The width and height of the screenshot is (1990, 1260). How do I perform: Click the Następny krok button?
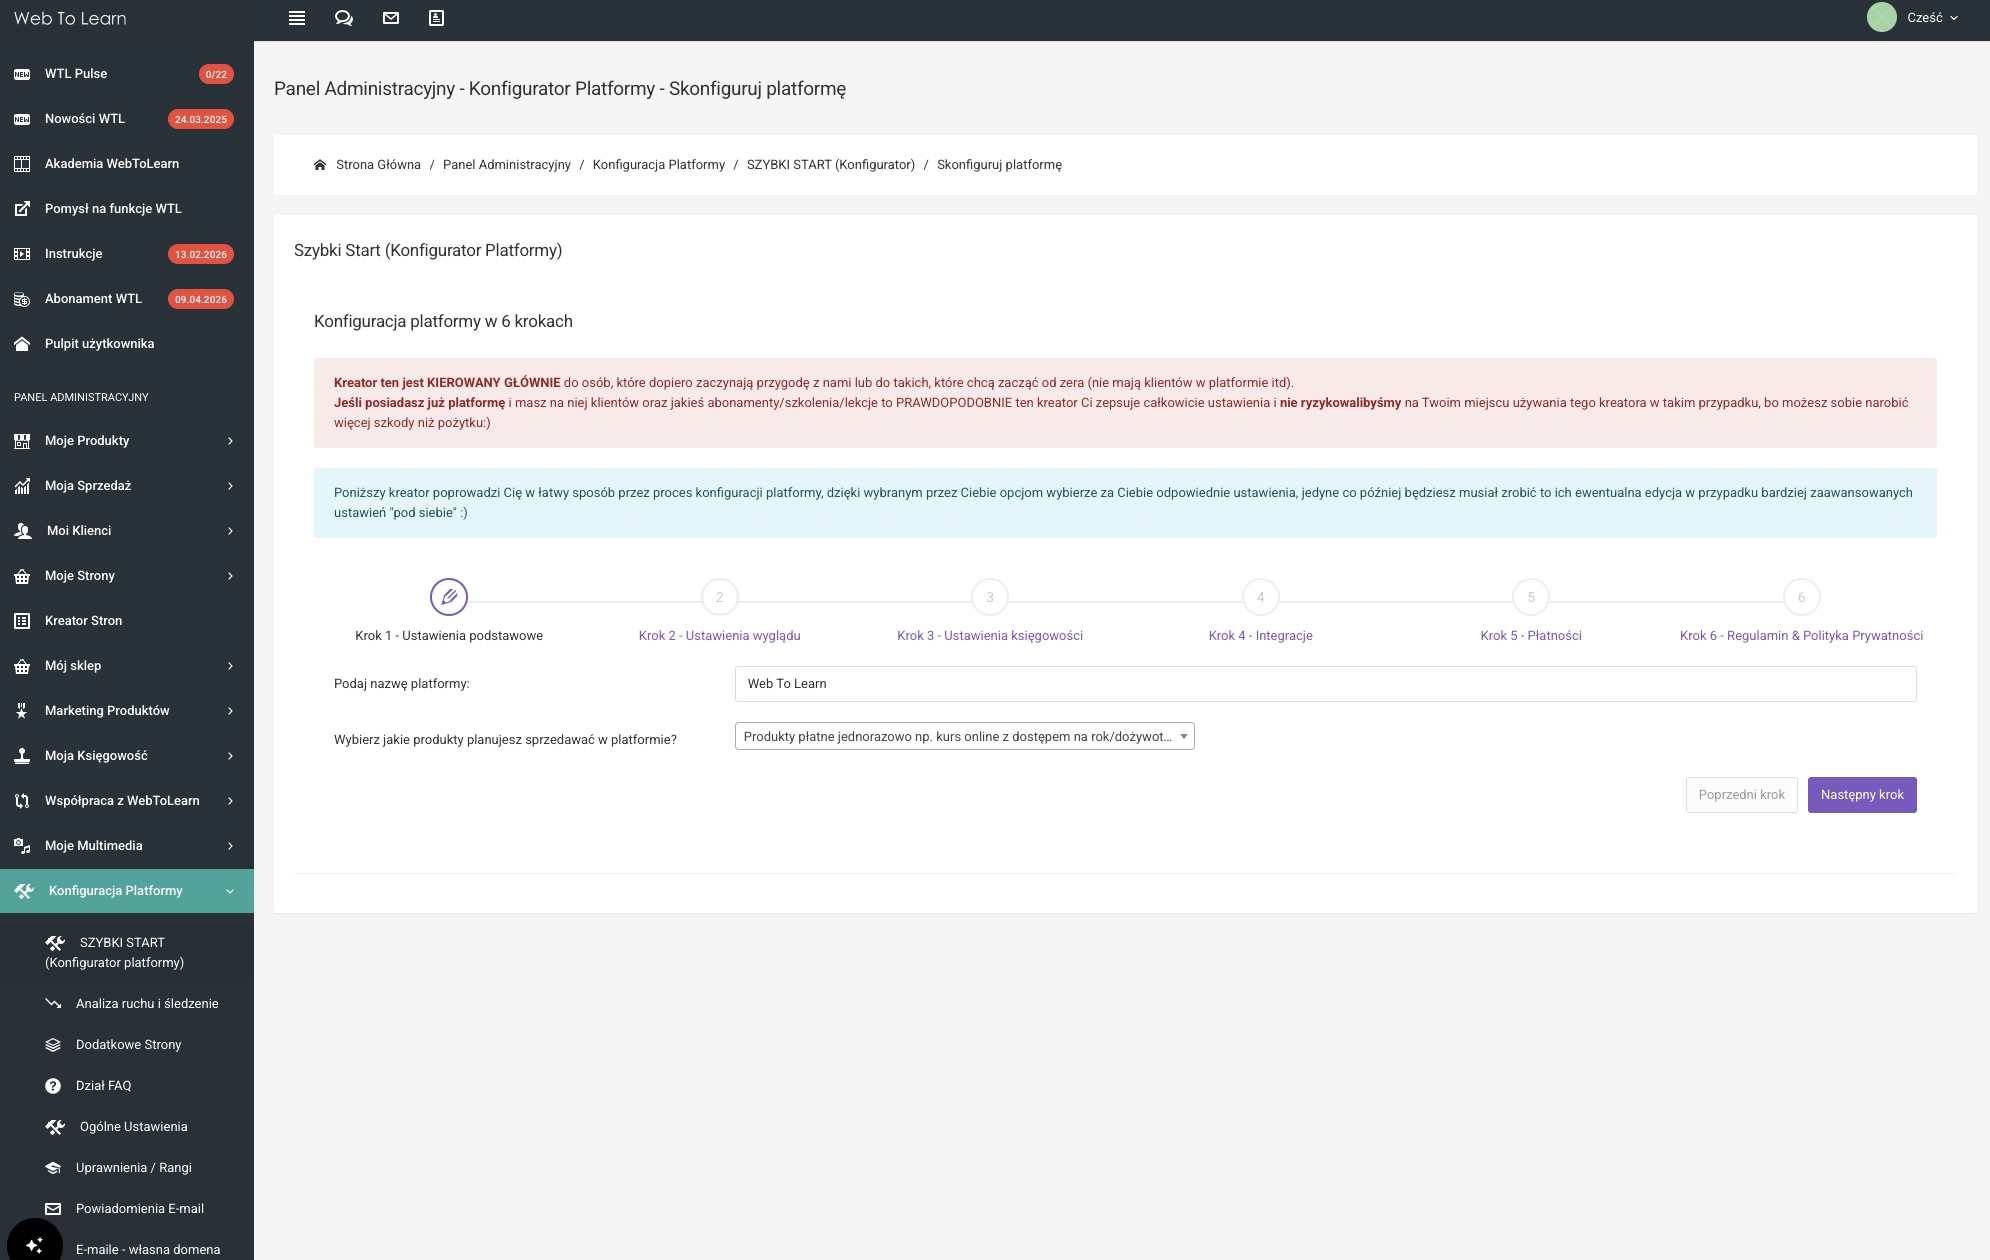(x=1862, y=795)
